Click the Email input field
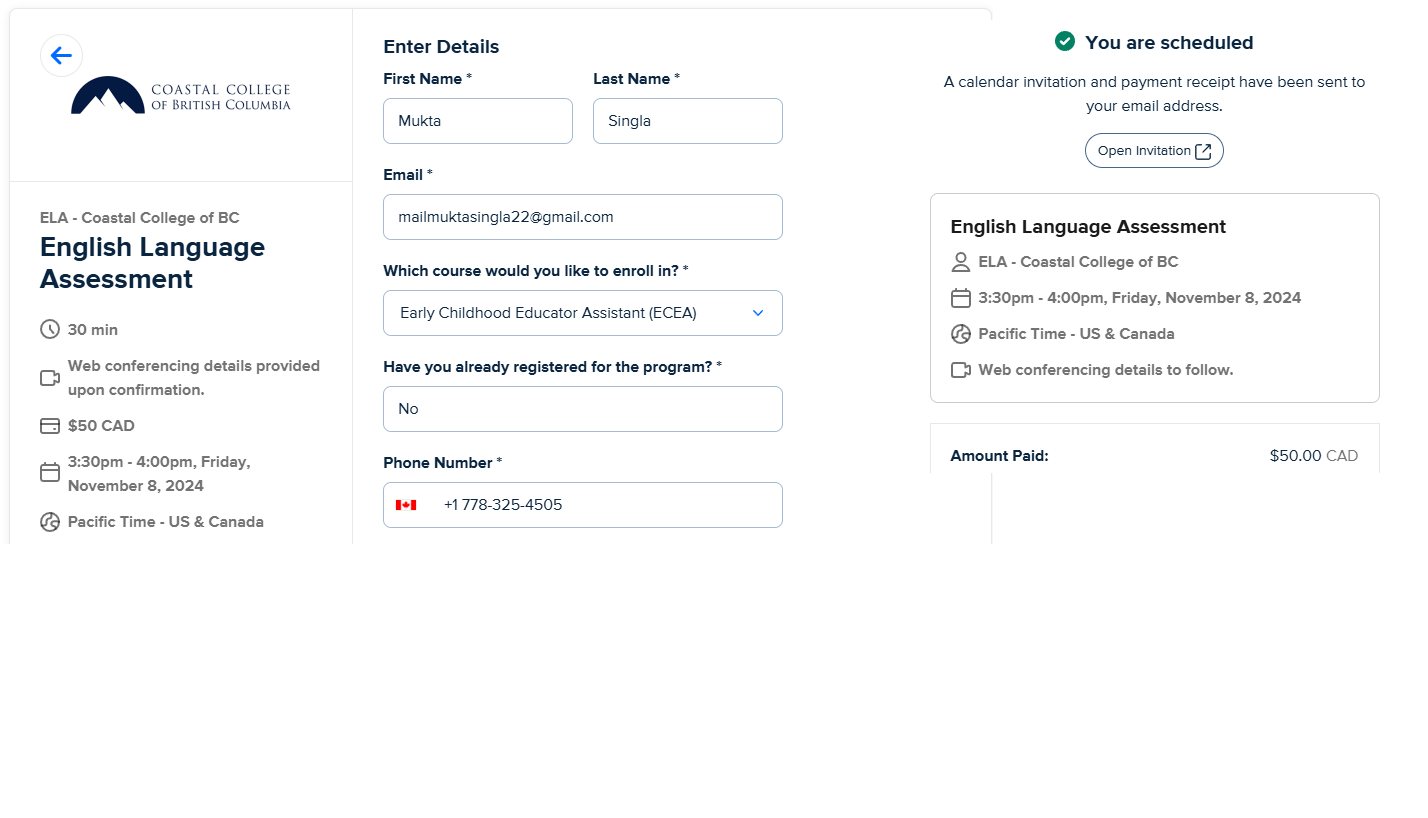 [583, 217]
